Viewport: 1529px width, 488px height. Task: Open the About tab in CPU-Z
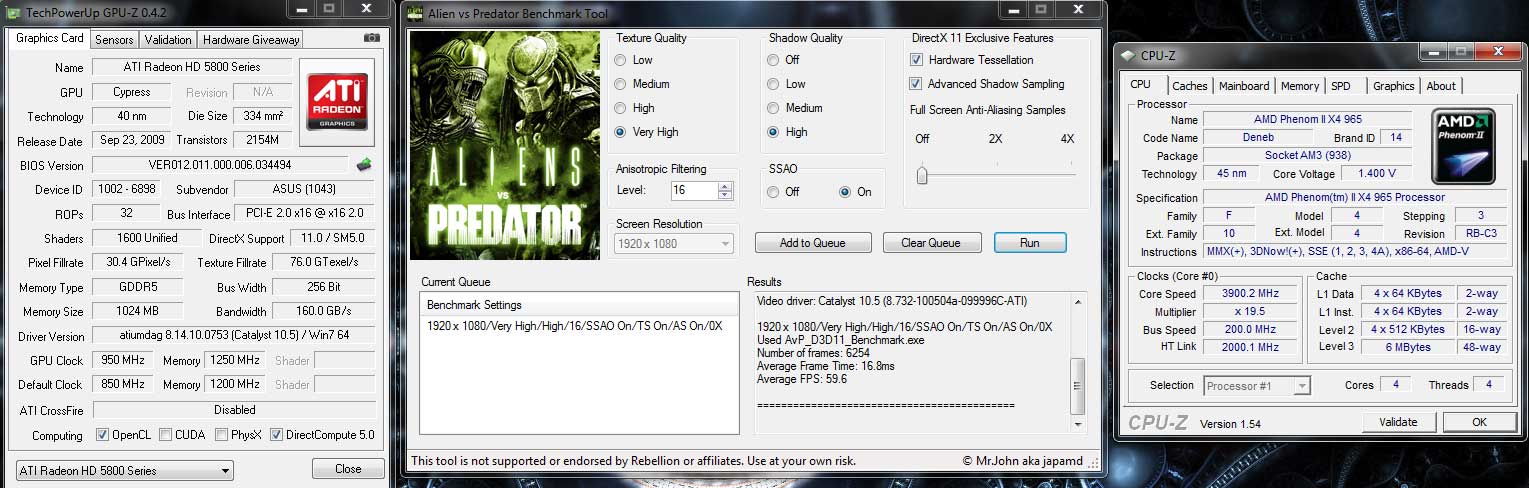coord(1441,86)
